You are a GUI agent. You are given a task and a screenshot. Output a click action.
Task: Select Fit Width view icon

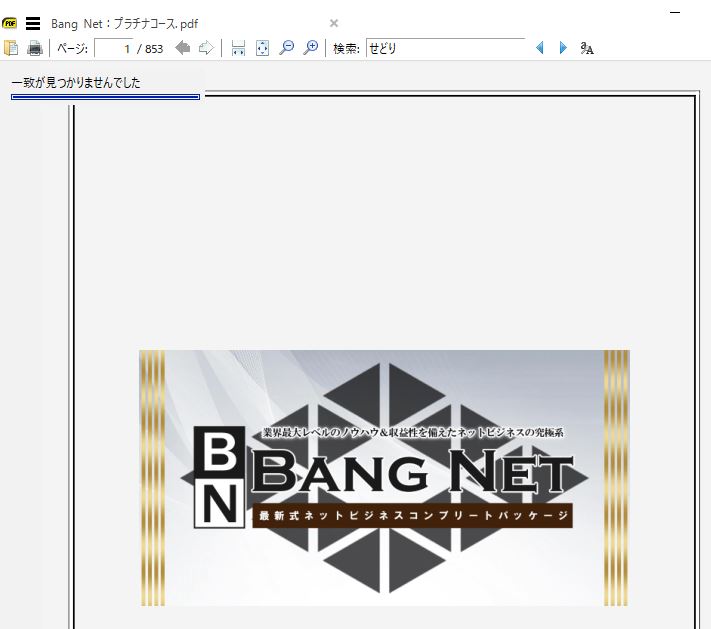click(239, 48)
